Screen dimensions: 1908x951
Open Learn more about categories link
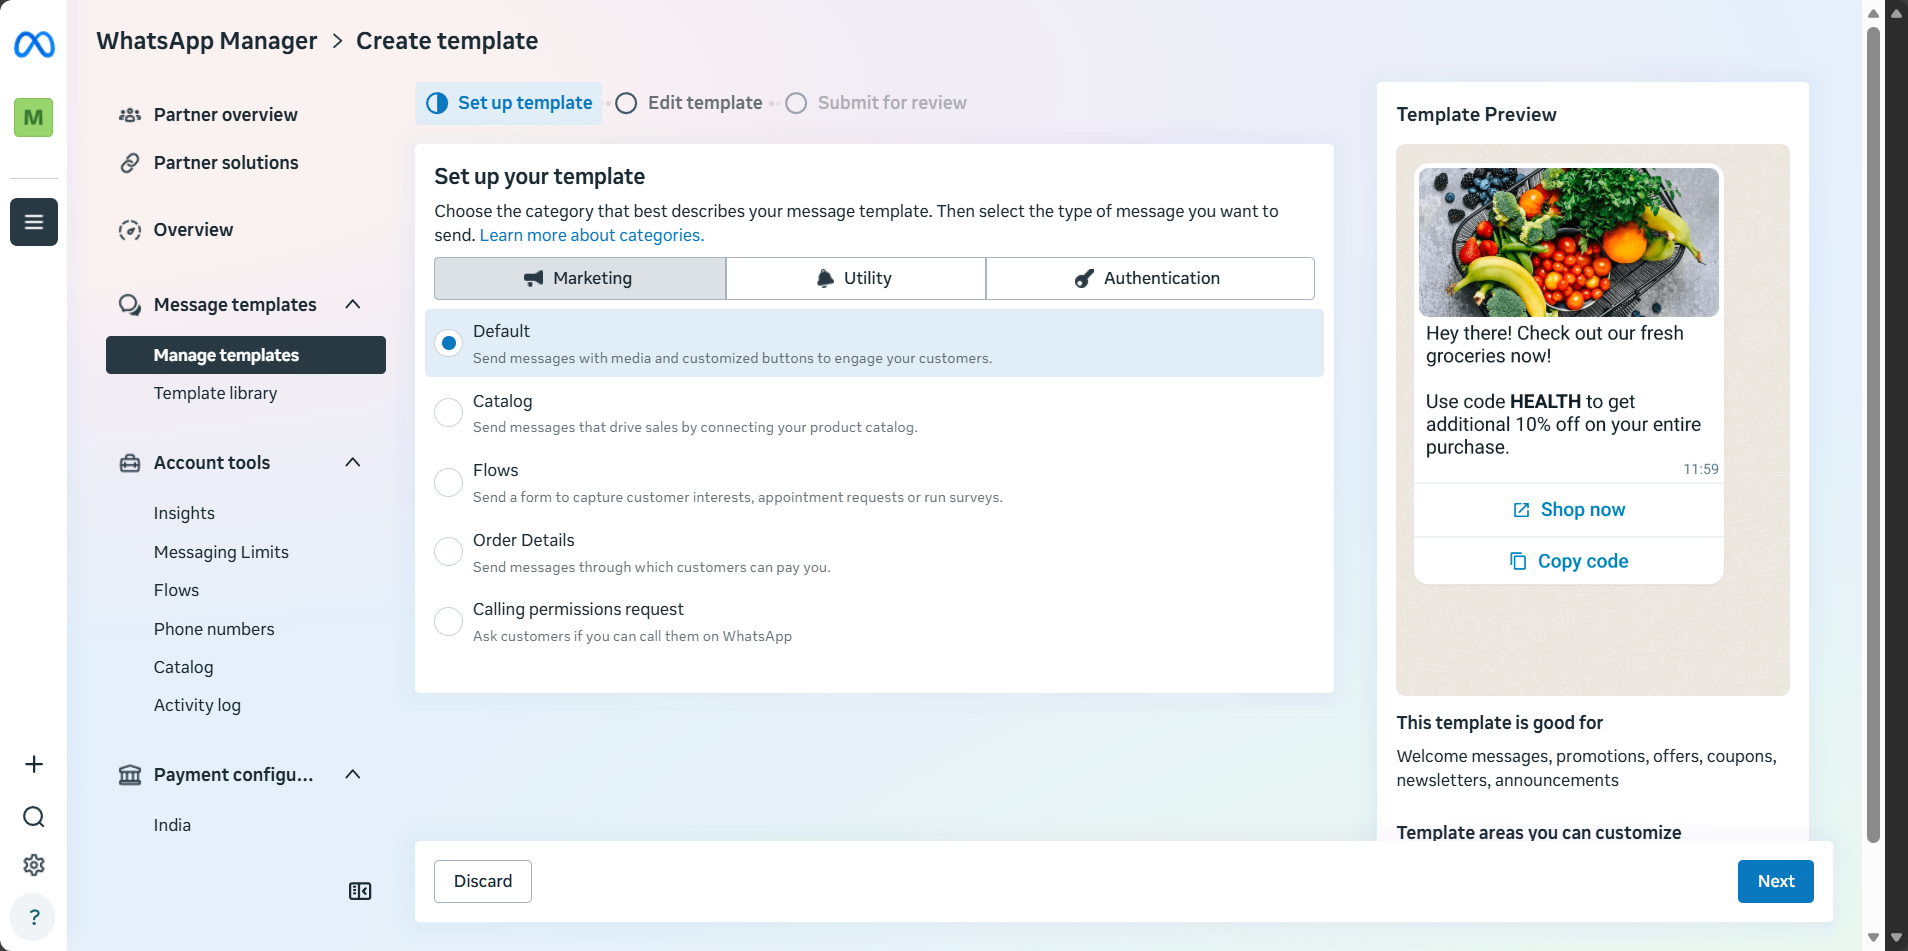592,235
